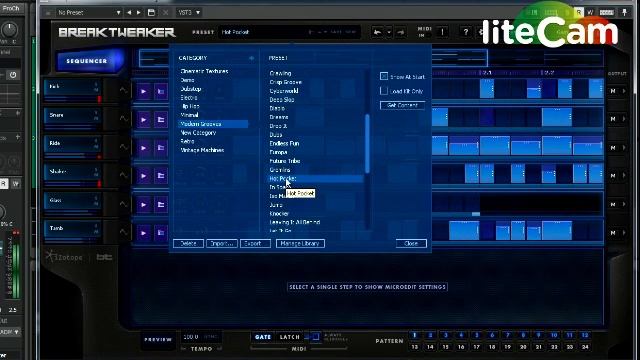Image resolution: width=640 pixels, height=360 pixels.
Task: Toggle Show At Start checkbox
Action: pos(384,76)
